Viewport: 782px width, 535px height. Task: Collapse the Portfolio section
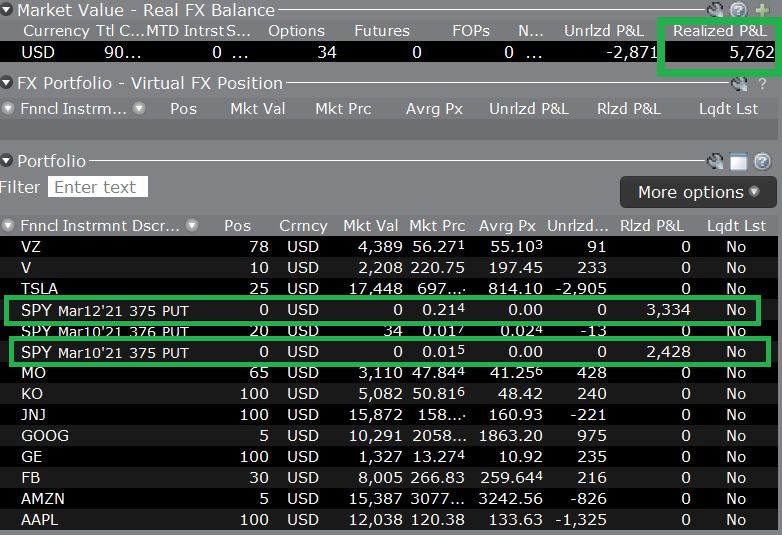click(6, 161)
